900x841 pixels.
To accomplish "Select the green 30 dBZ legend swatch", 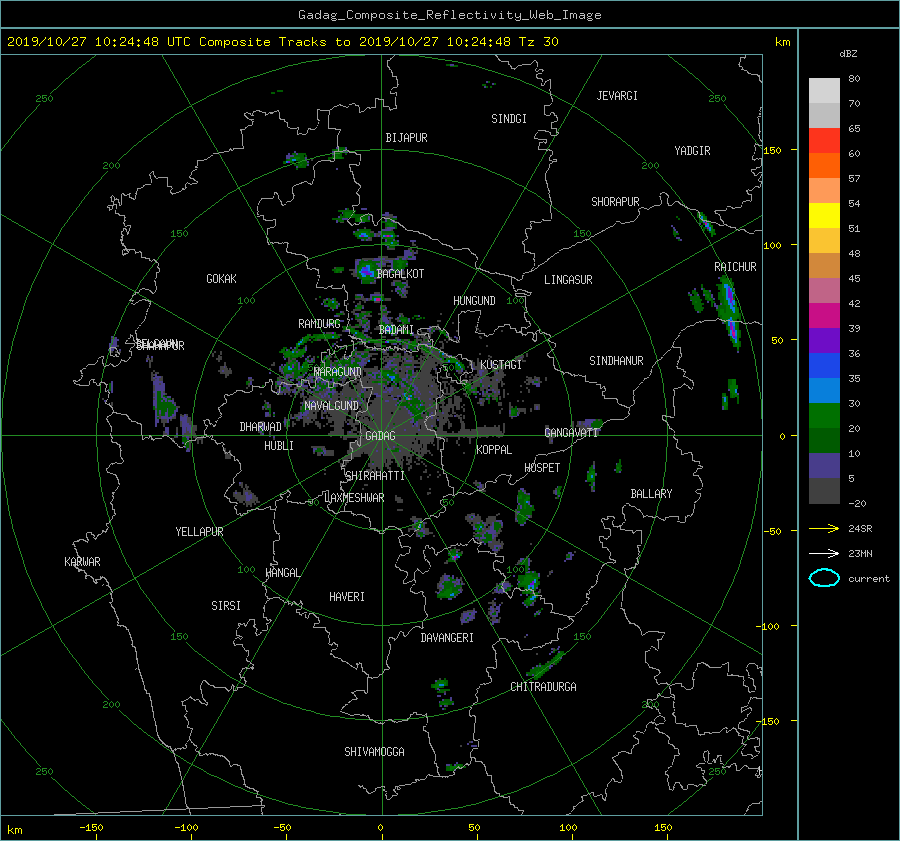I will click(x=824, y=415).
